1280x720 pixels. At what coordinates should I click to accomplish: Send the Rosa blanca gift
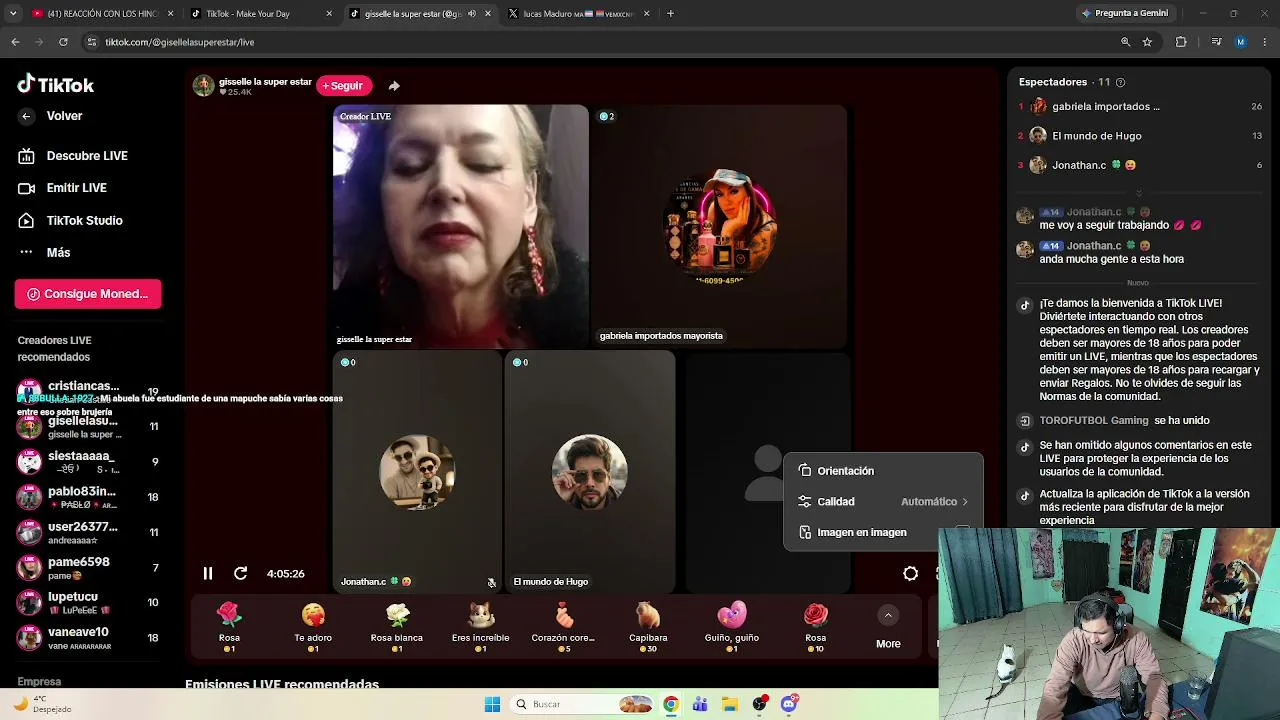[x=397, y=628]
